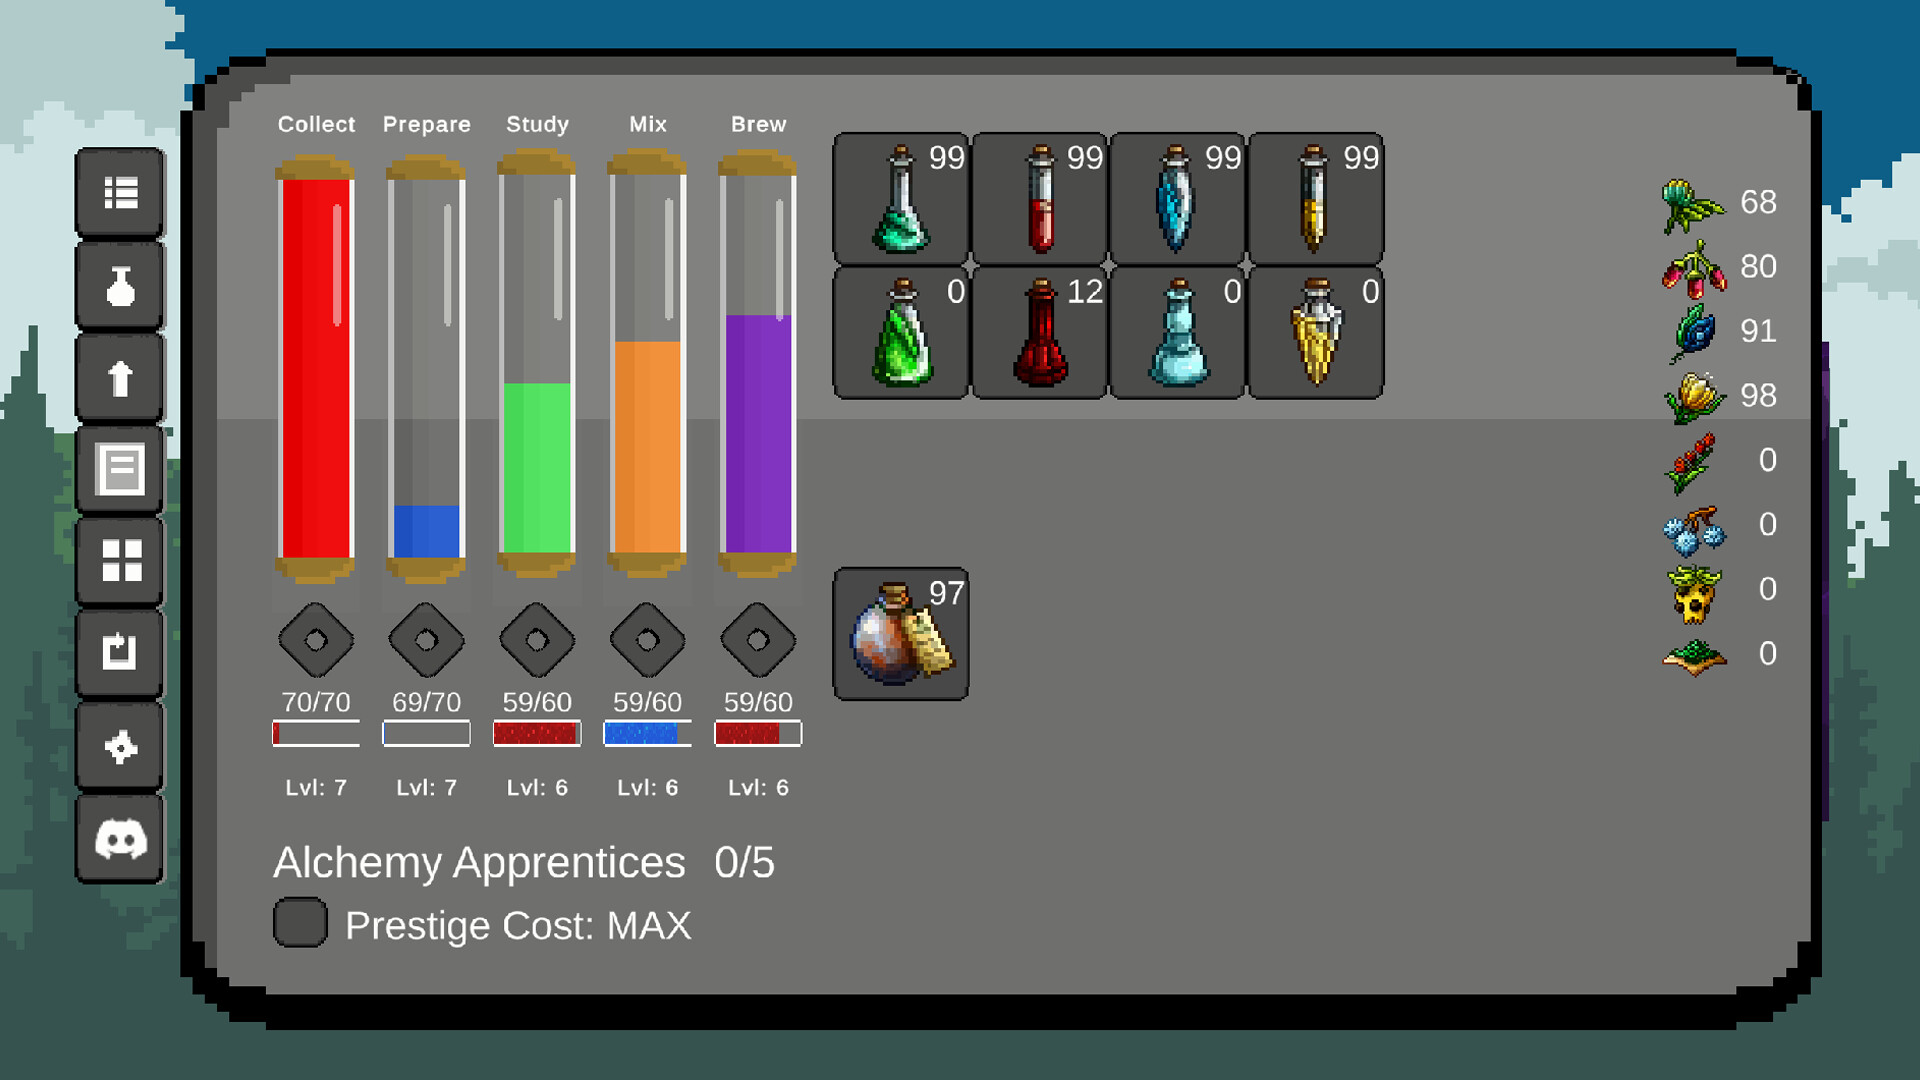Select the green flask showing 99
Screen dimensions: 1920x1080
point(899,197)
